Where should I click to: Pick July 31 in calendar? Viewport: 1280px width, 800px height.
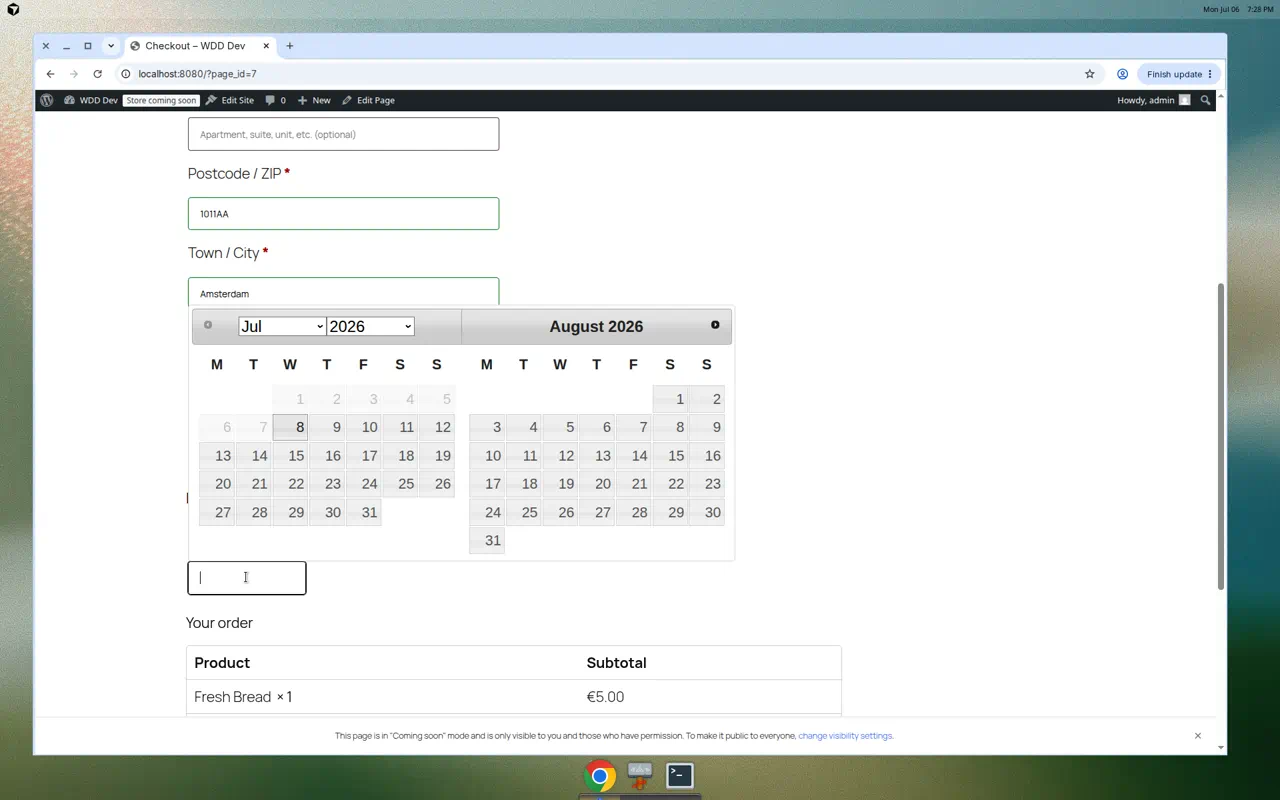[363, 512]
